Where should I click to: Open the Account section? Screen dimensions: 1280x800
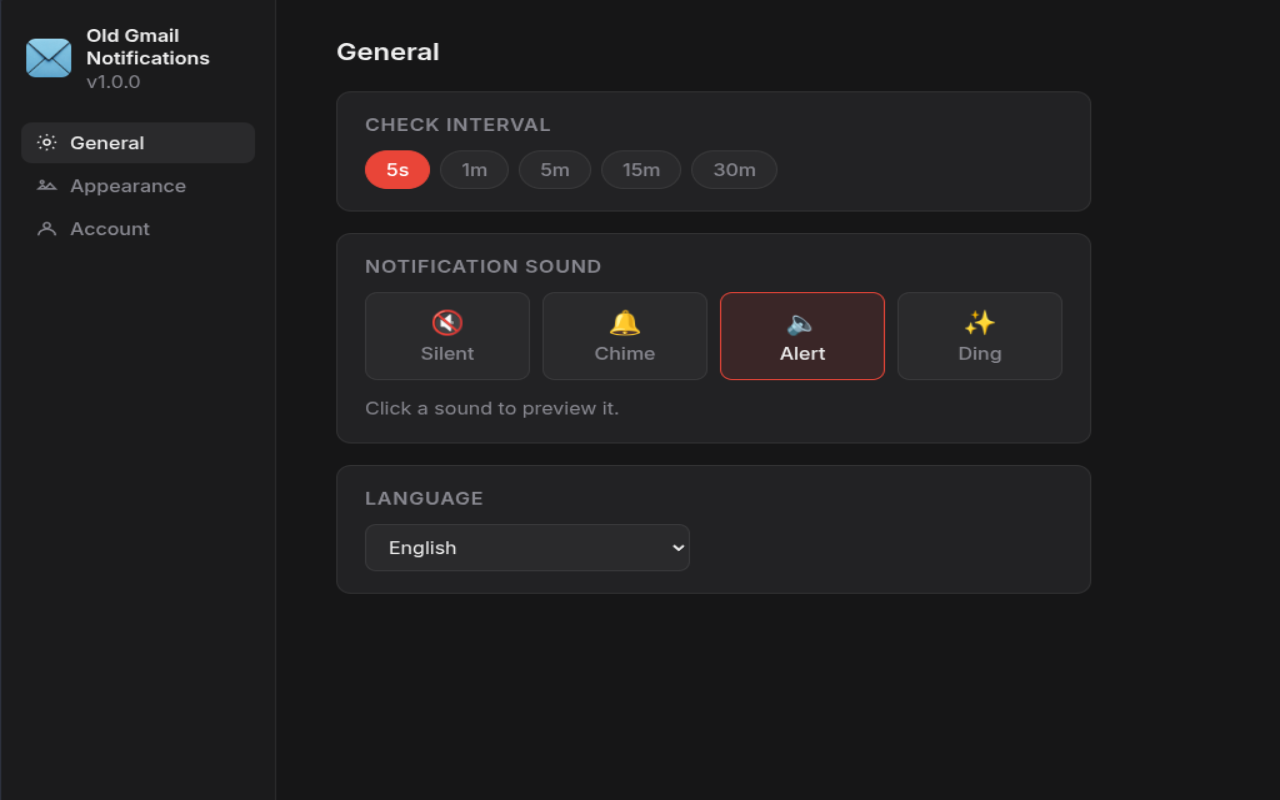[138, 229]
